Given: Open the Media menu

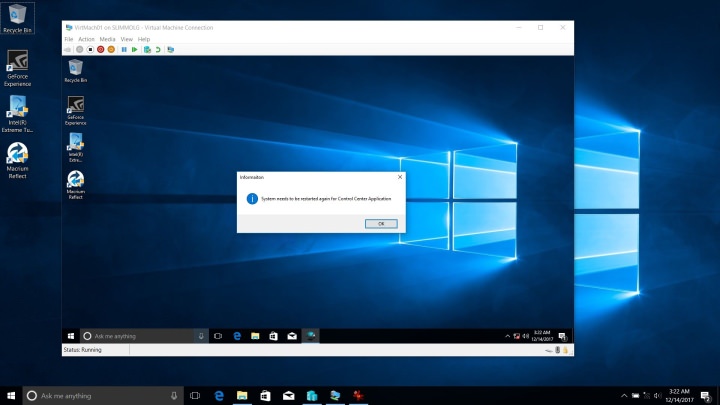Looking at the screenshot, I should pyautogui.click(x=107, y=39).
